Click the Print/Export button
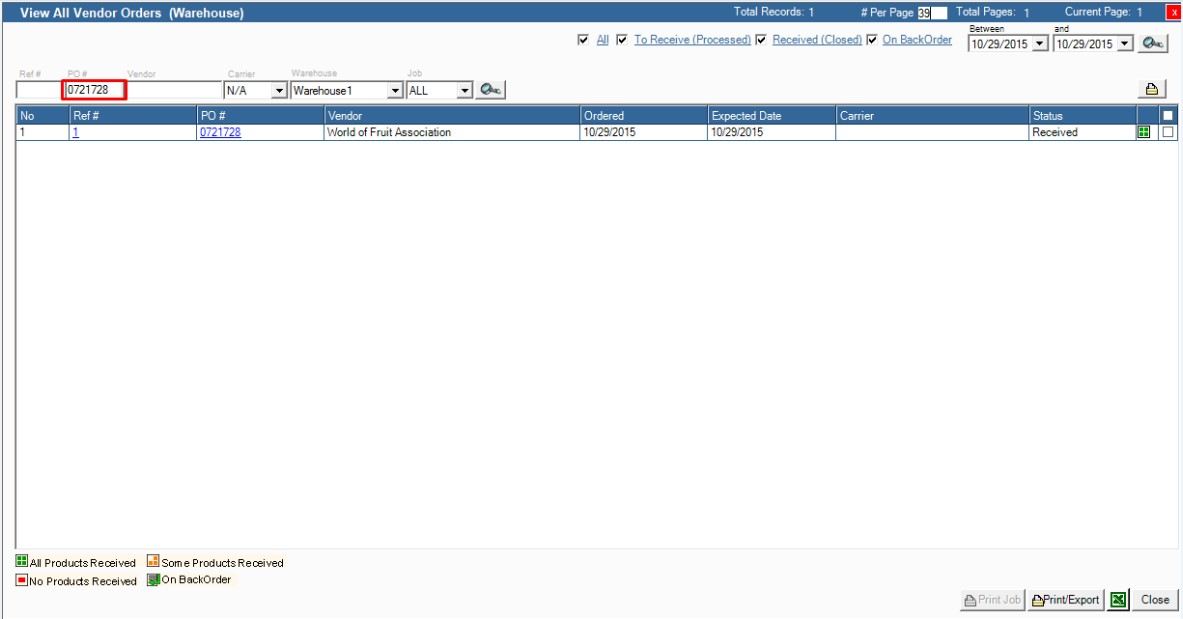 click(1066, 600)
